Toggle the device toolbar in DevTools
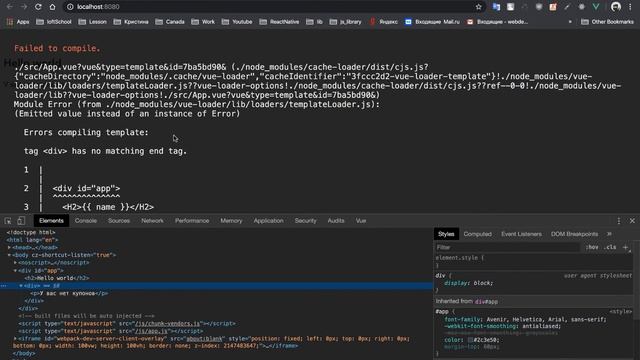 21,221
